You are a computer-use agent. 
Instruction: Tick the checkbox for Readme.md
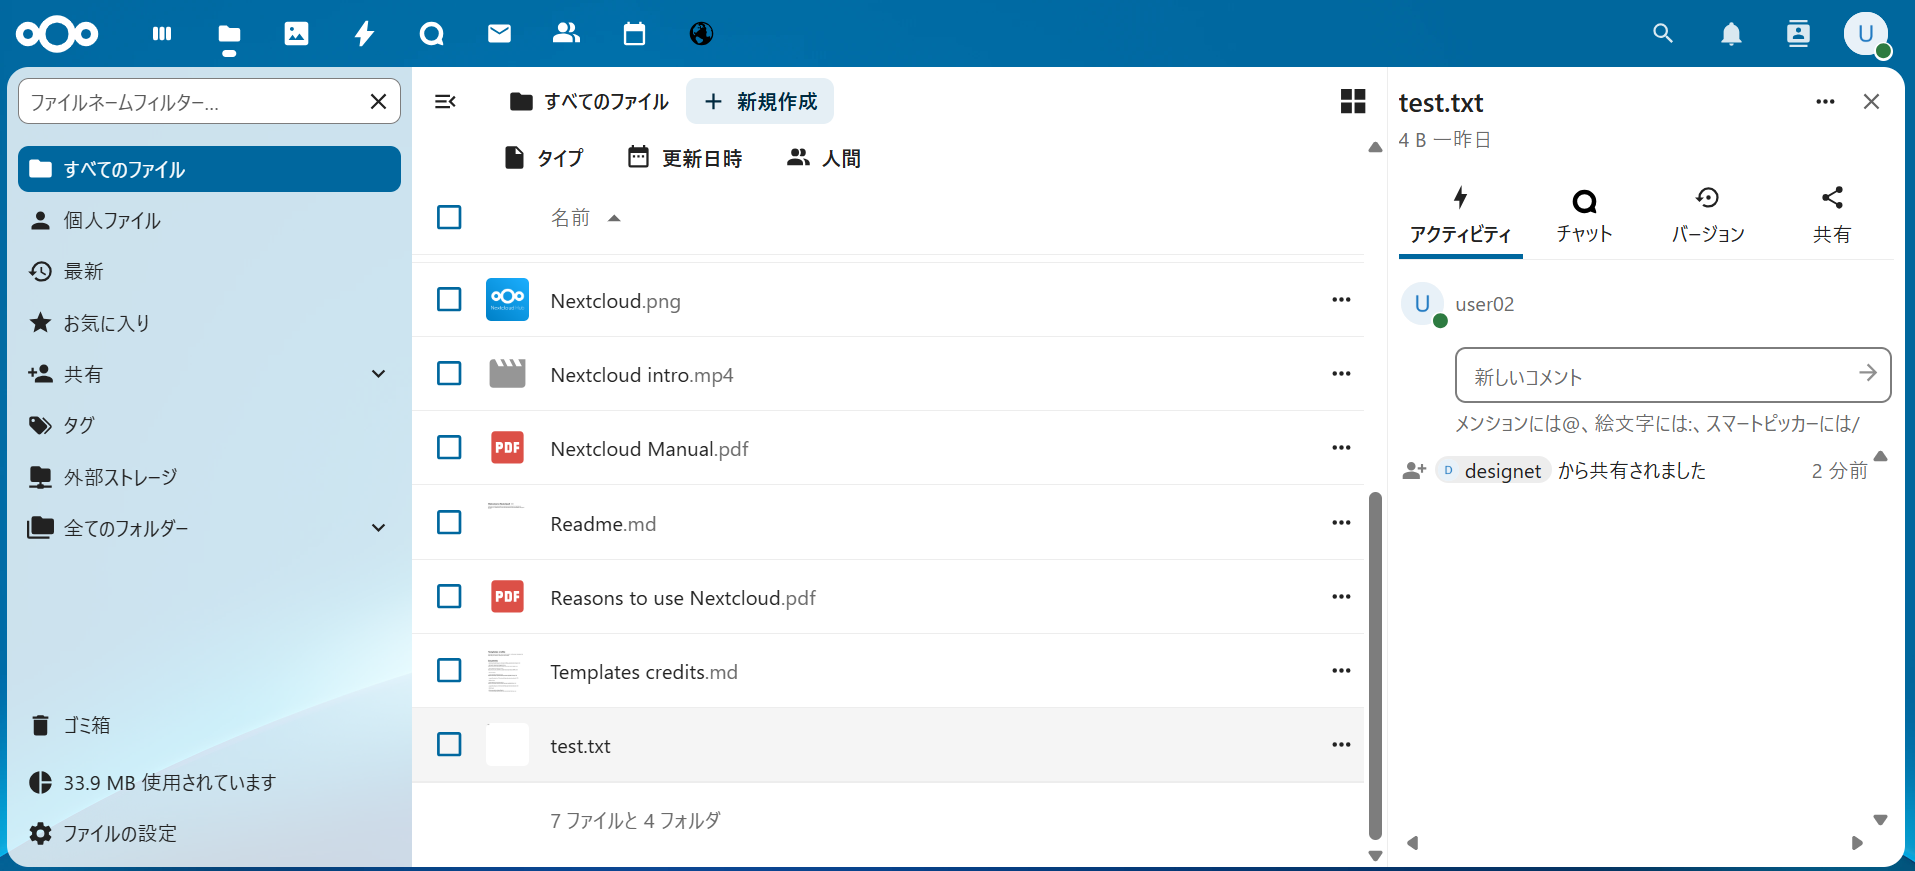click(x=449, y=523)
